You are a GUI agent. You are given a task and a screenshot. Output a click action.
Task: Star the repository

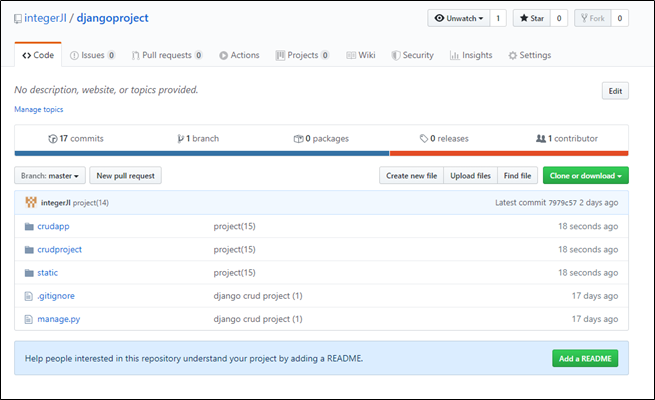pyautogui.click(x=532, y=18)
